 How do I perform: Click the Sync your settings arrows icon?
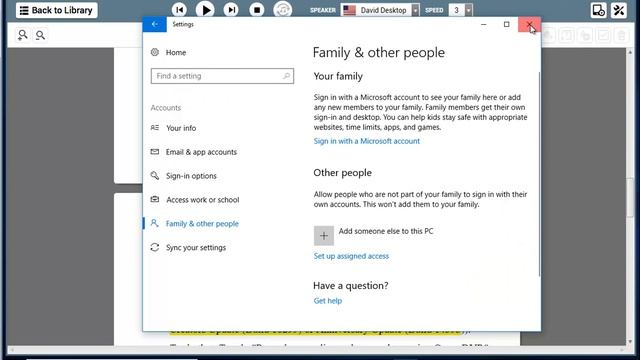(155, 247)
